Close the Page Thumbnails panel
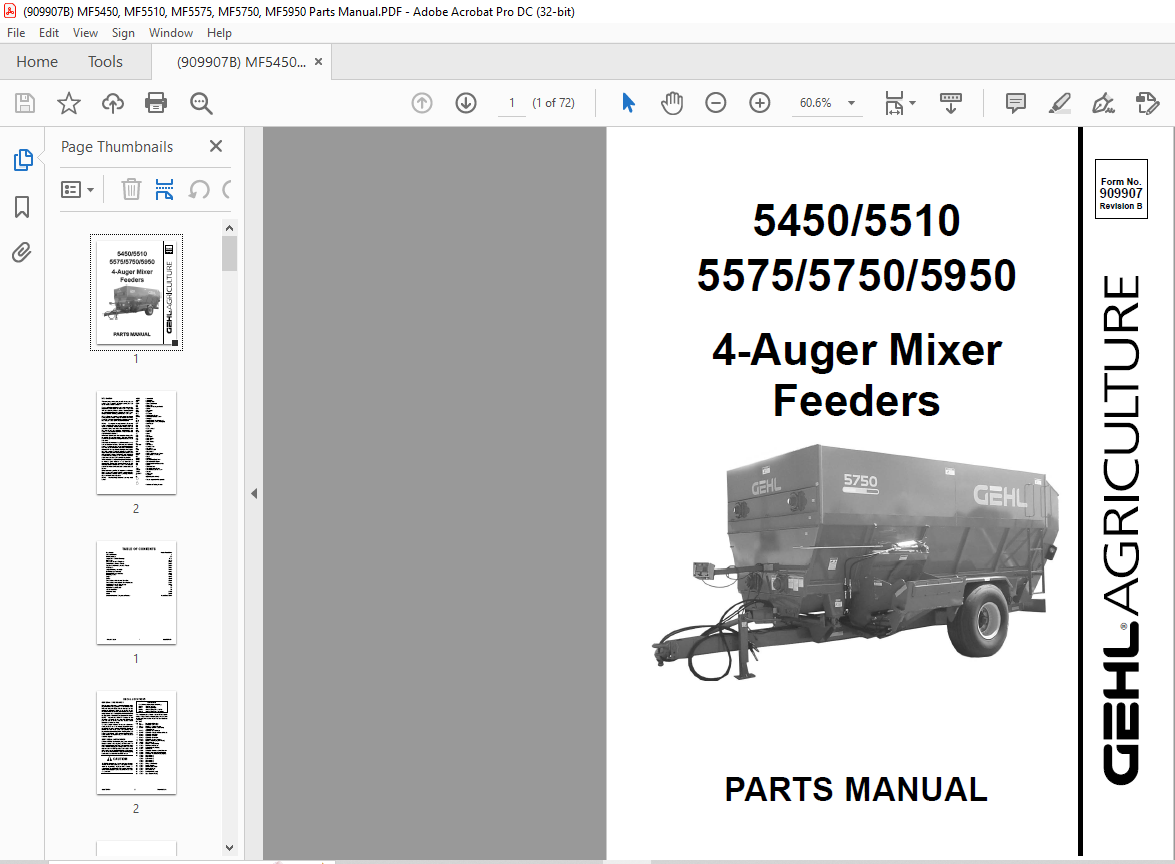 coord(216,146)
